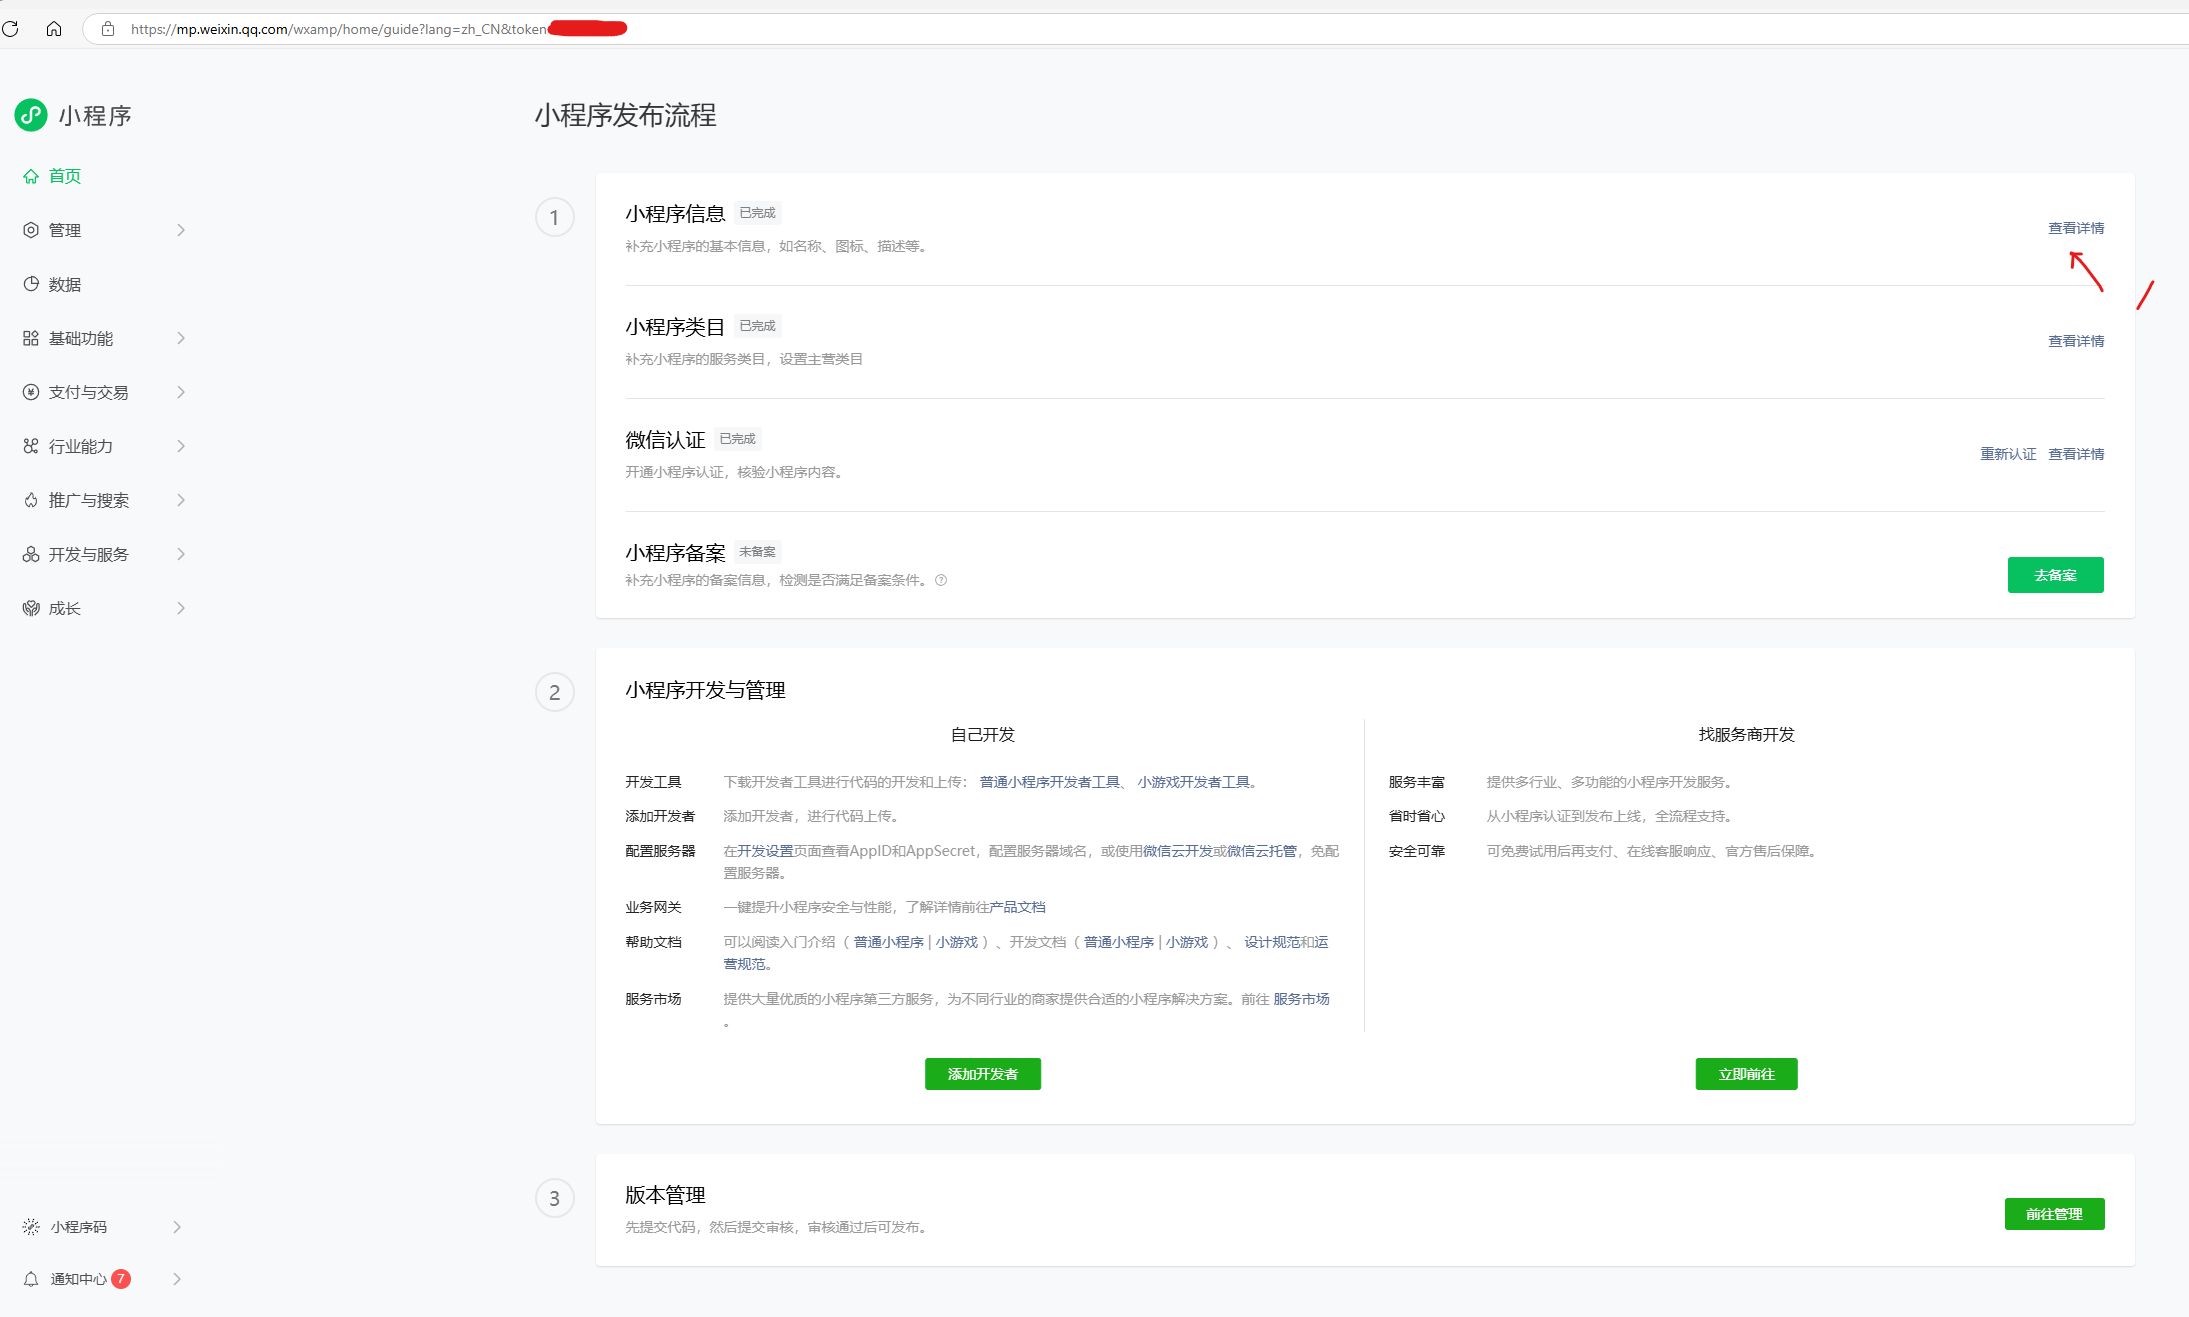Open the 产品文档 link
This screenshot has width=2189, height=1317.
click(x=1018, y=907)
